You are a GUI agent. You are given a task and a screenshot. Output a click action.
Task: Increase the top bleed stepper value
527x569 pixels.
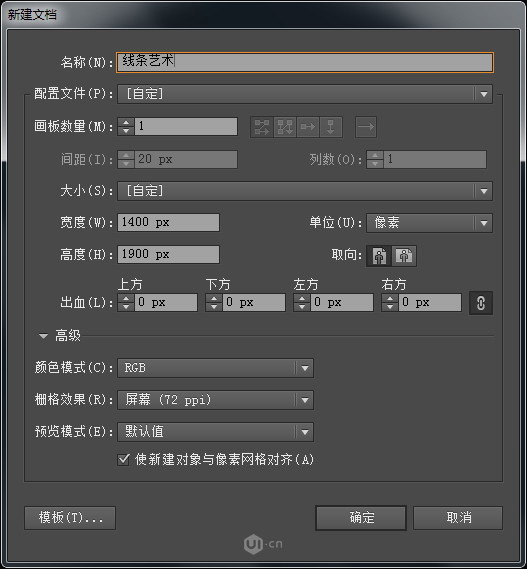click(x=126, y=298)
